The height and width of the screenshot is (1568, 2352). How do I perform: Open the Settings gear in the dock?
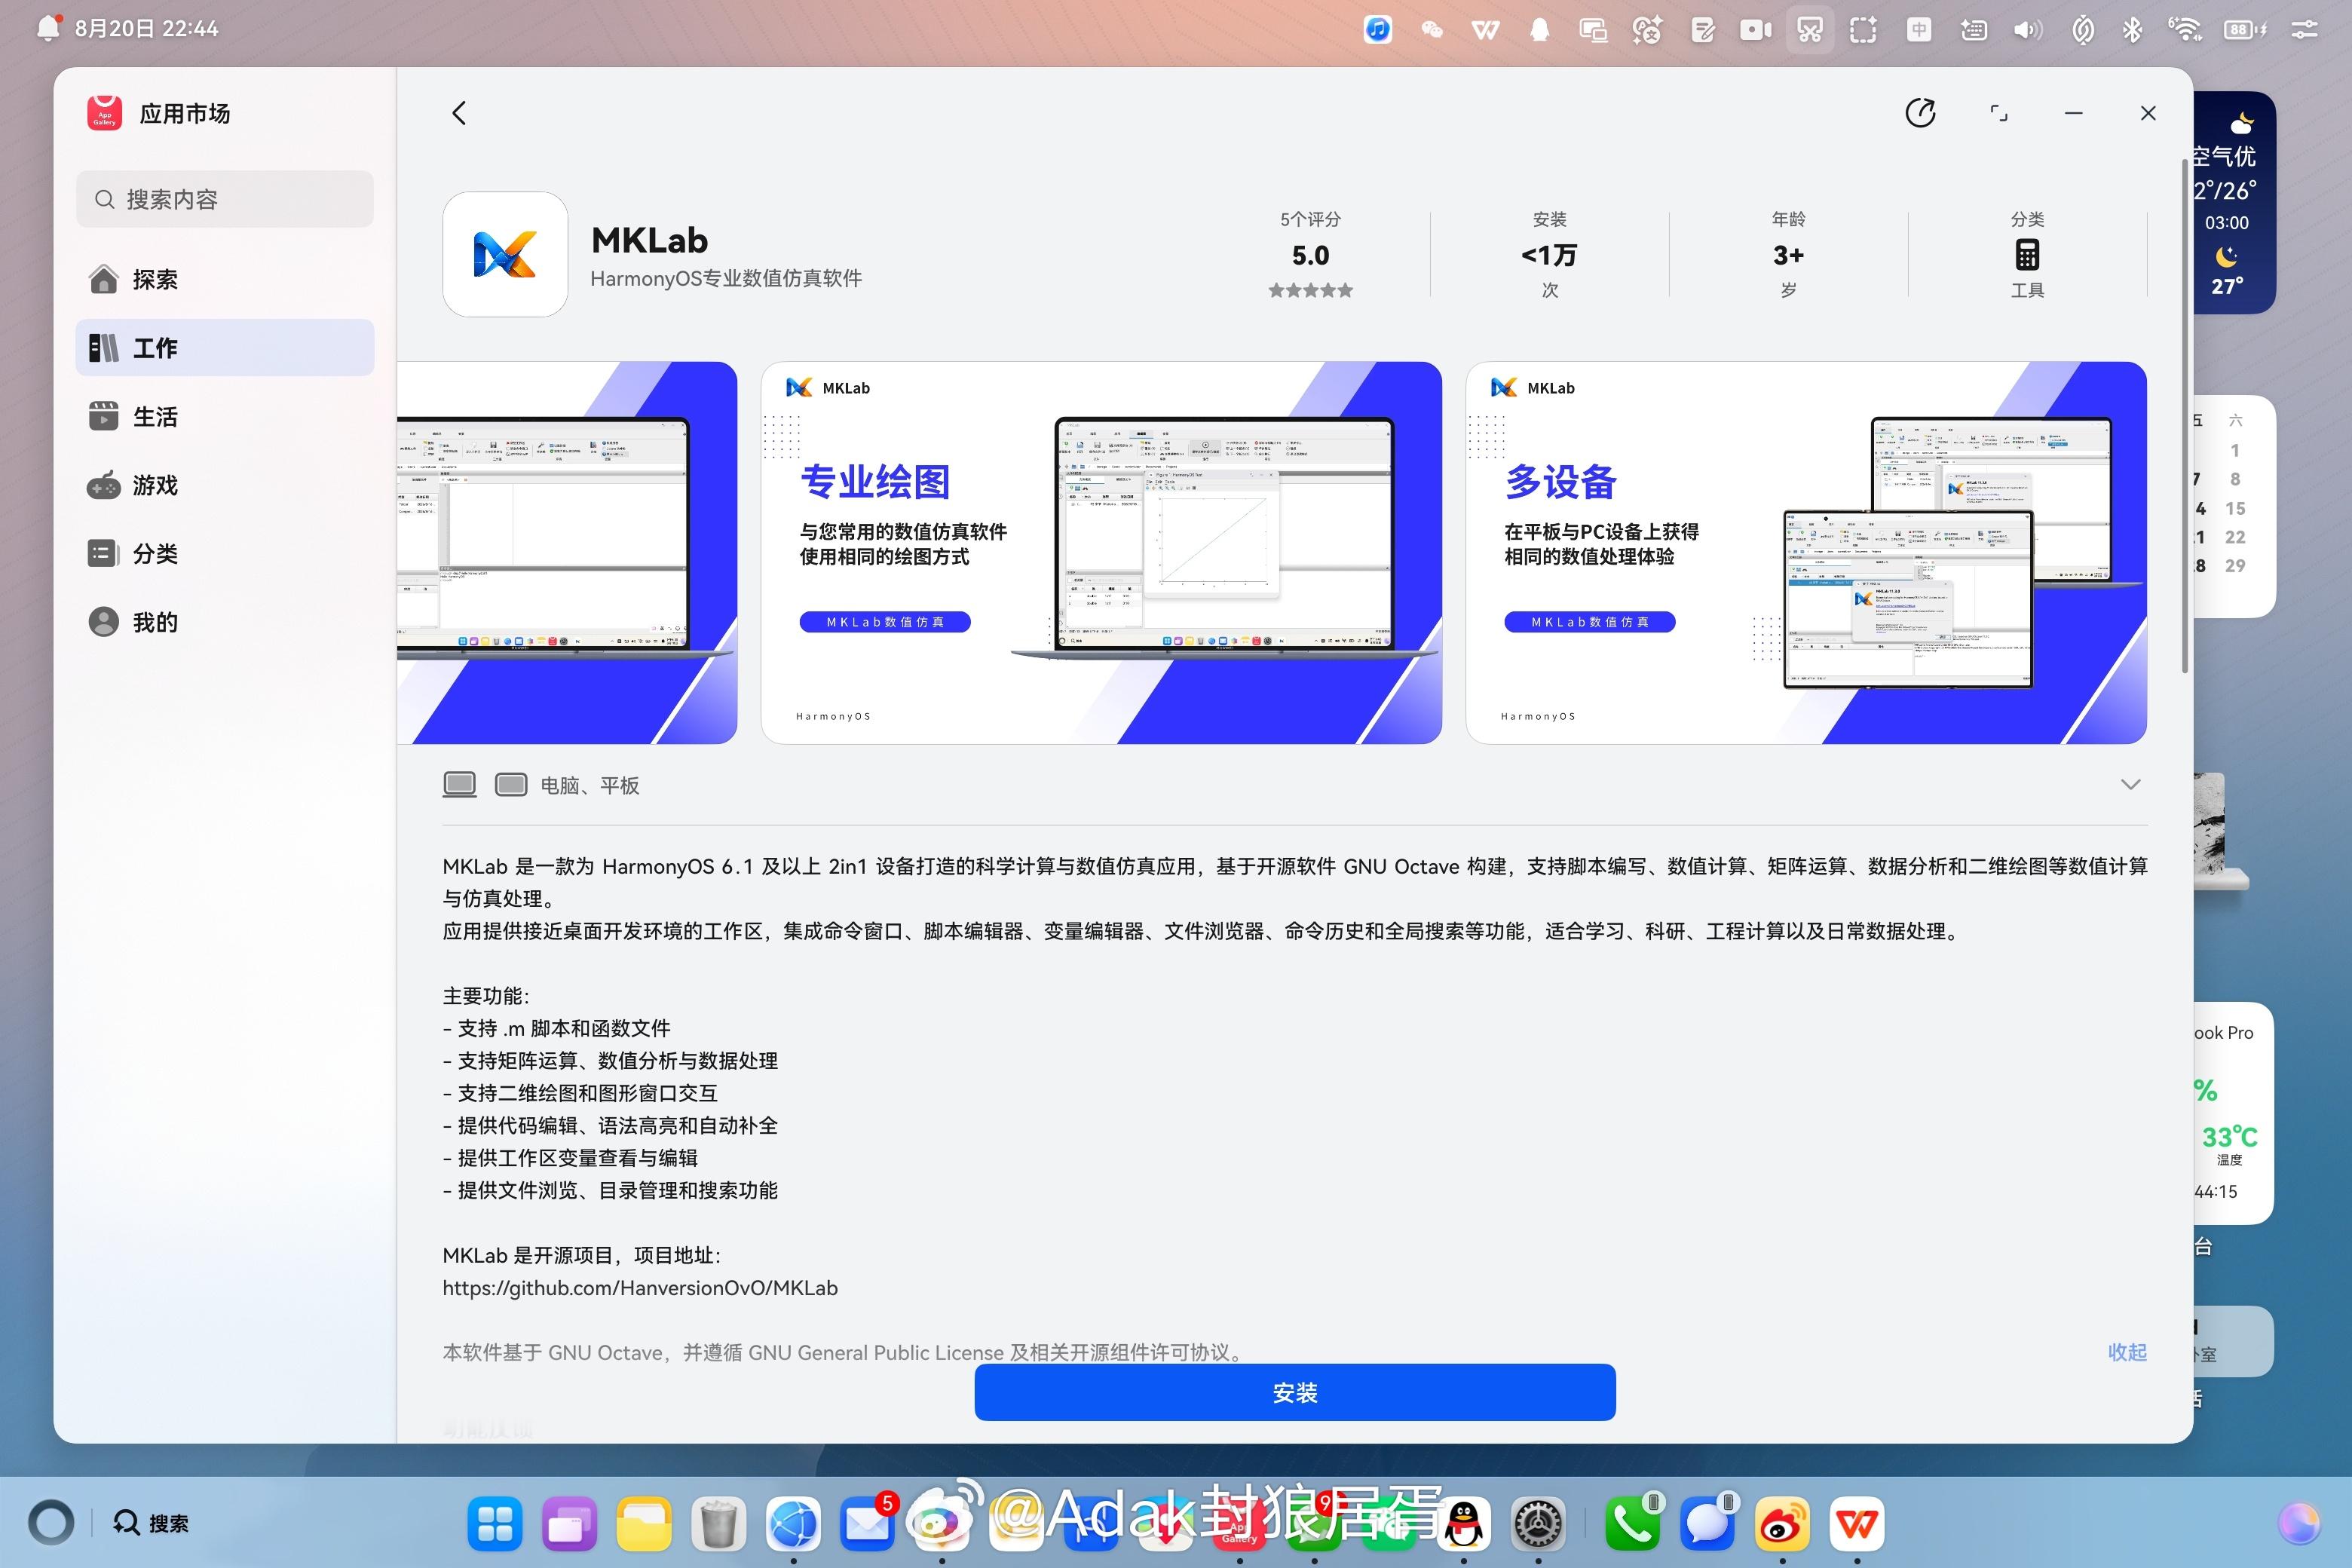click(1538, 1524)
